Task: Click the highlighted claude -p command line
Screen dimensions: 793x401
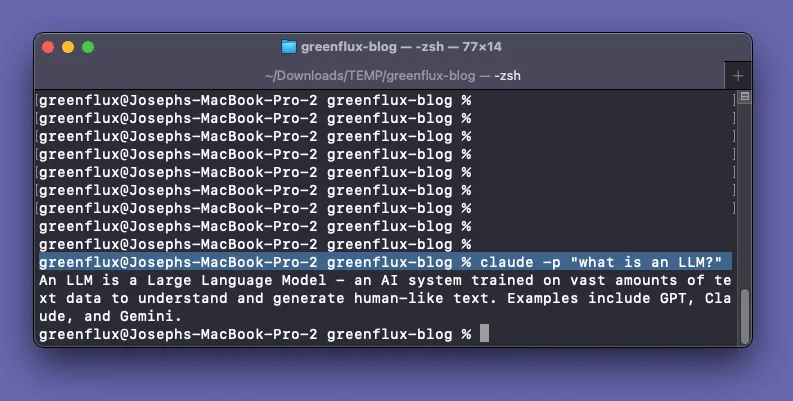Action: click(x=380, y=262)
